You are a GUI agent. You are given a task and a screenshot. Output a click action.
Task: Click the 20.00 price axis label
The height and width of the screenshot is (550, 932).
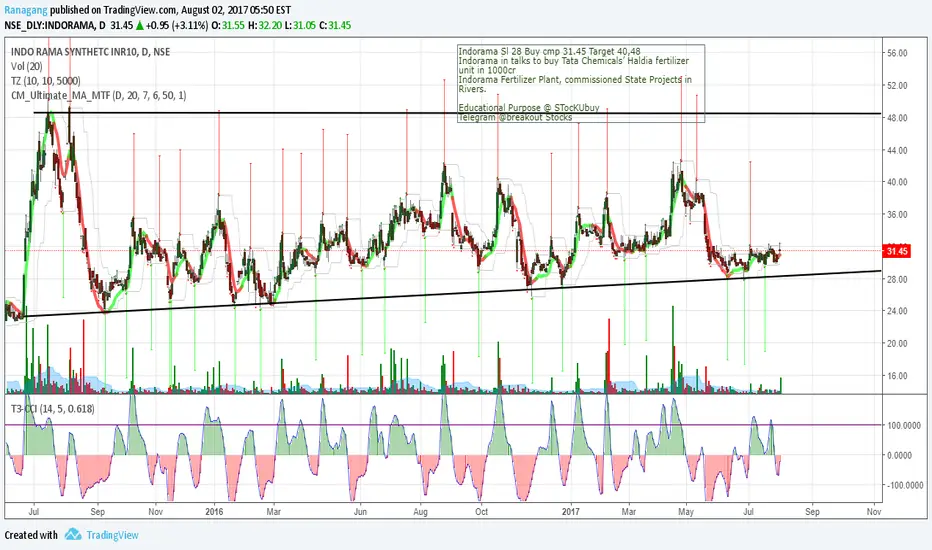(898, 343)
